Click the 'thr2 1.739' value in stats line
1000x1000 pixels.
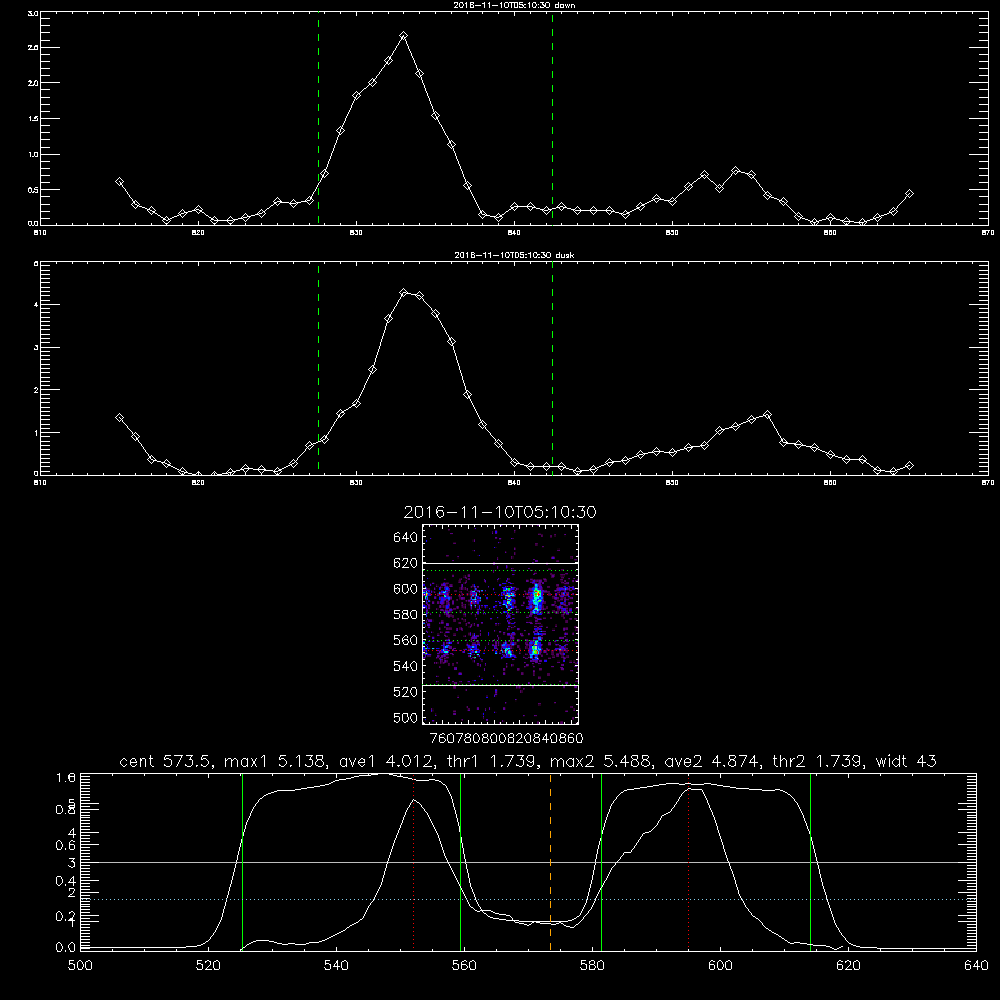pyautogui.click(x=819, y=761)
